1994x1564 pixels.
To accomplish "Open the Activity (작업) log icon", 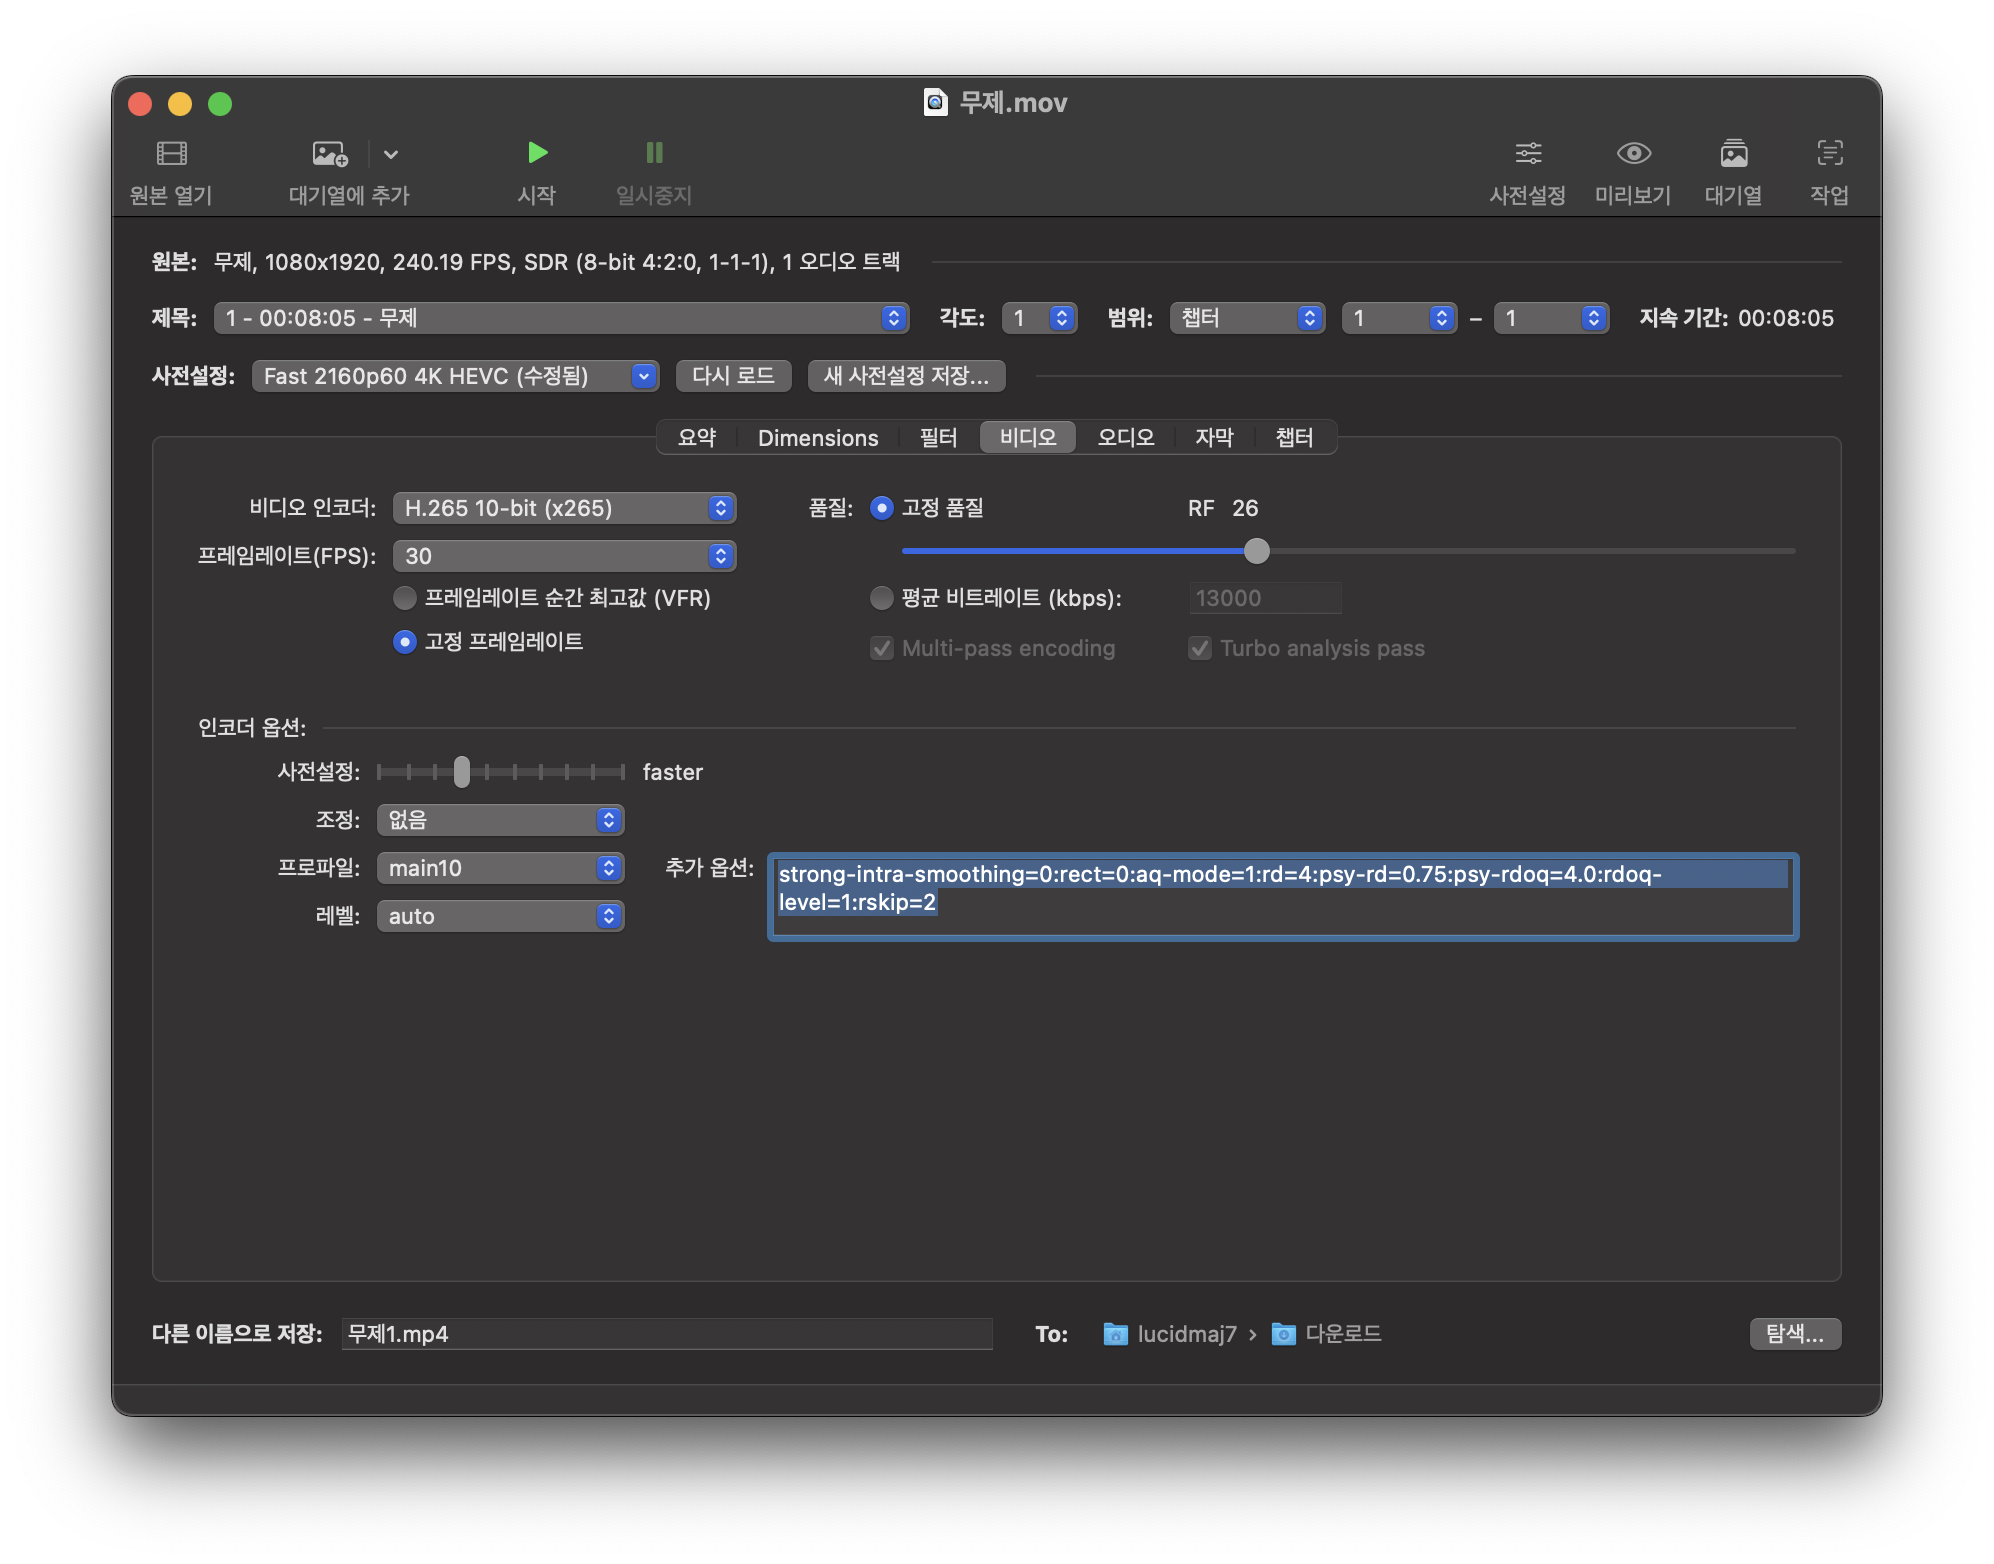I will coord(1829,153).
